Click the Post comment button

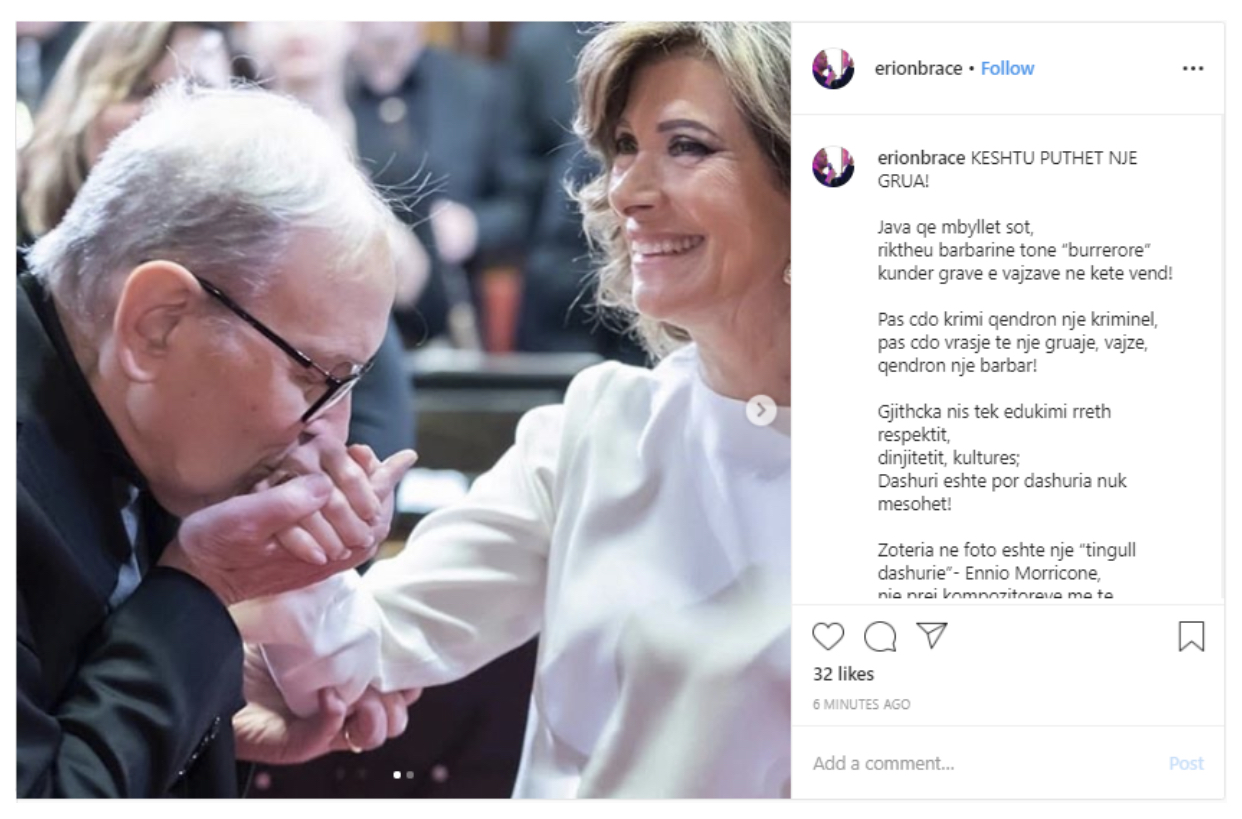[x=1186, y=763]
